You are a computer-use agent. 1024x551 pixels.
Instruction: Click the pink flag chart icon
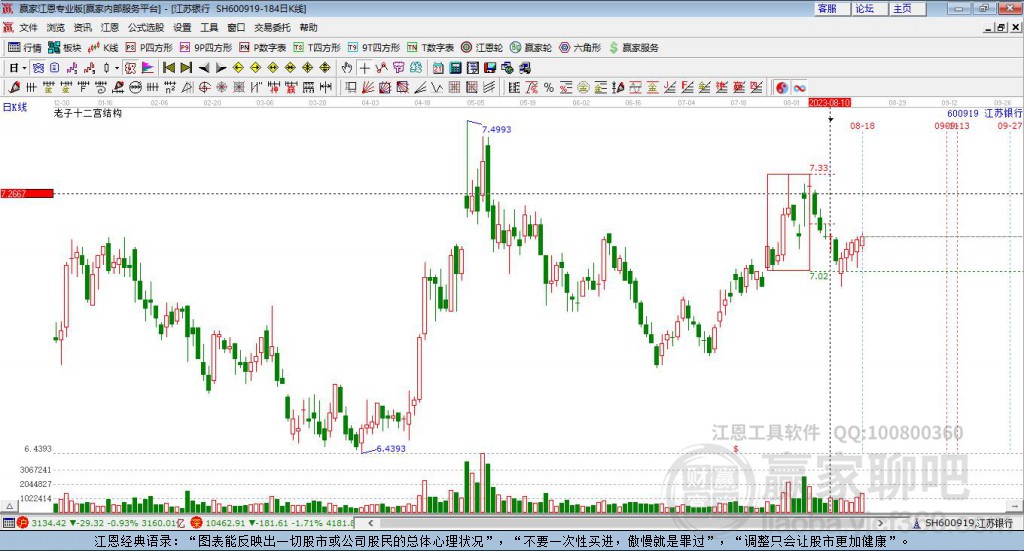pyautogui.click(x=148, y=68)
